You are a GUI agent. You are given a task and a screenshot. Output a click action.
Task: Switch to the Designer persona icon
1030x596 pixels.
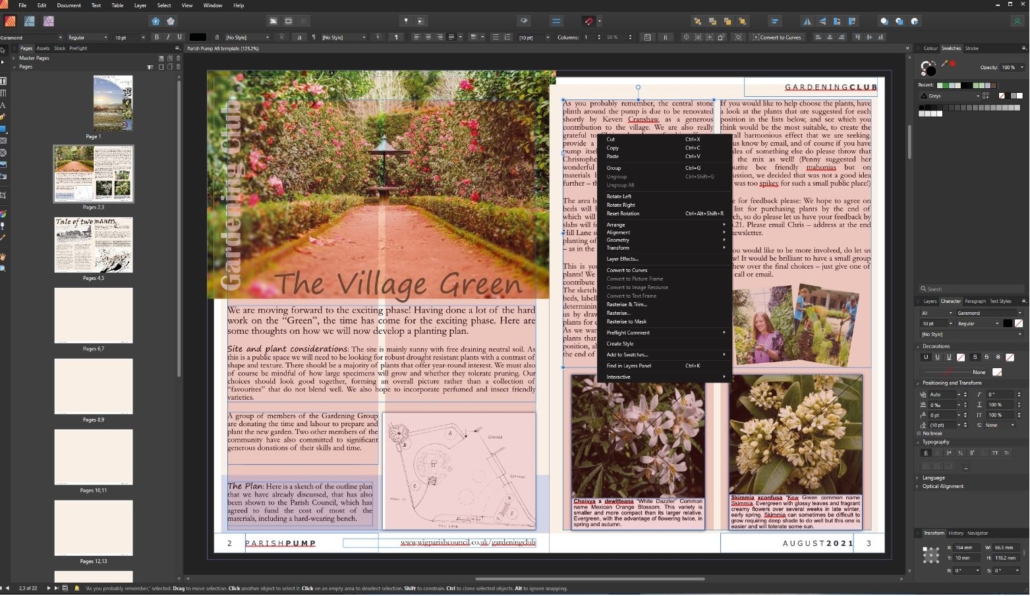(x=30, y=21)
